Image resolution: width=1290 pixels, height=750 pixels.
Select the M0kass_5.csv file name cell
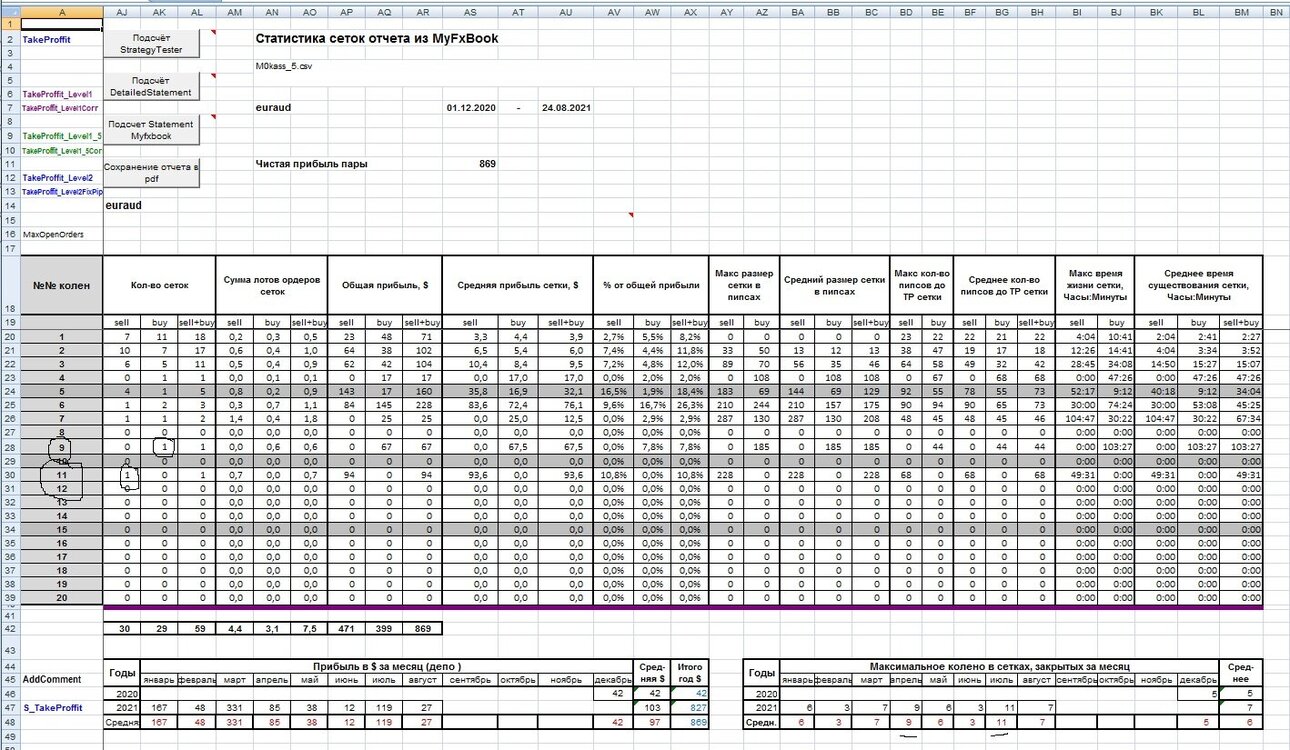[x=284, y=65]
